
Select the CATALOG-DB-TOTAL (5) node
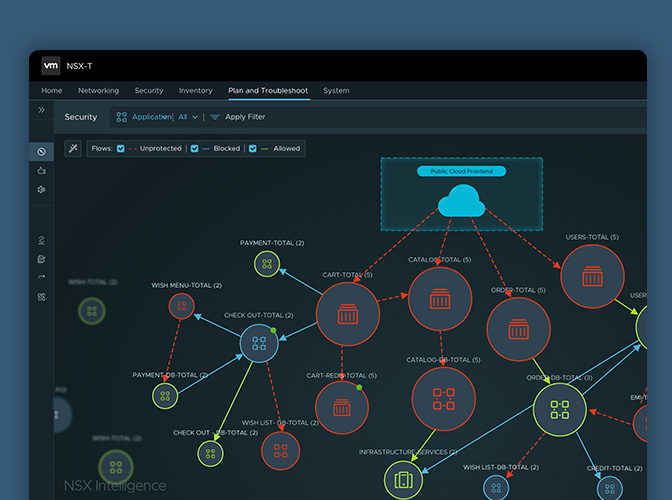pyautogui.click(x=444, y=399)
